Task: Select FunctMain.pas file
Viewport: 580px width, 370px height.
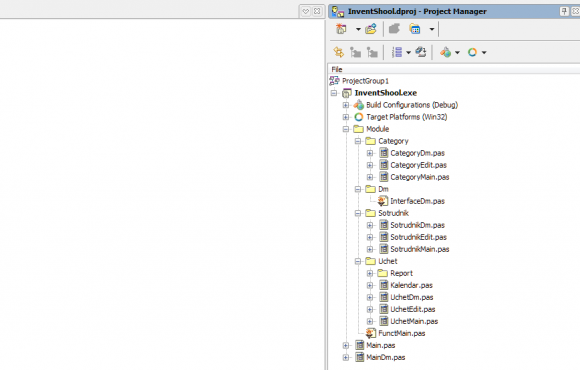Action: click(x=402, y=333)
